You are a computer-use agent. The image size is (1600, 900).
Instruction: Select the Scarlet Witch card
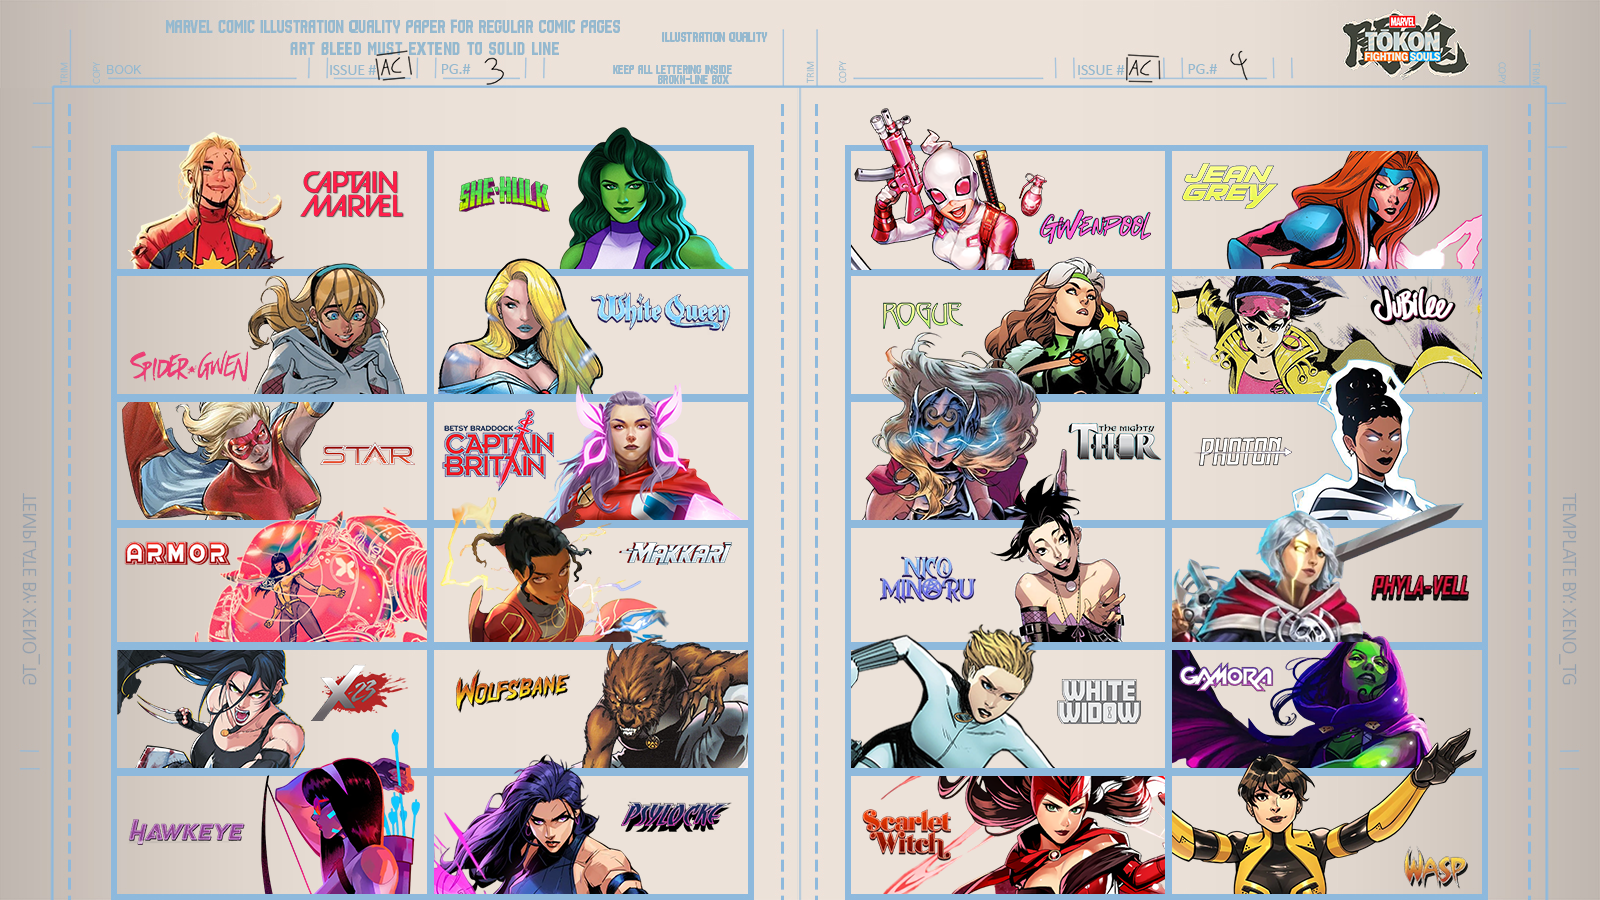(1008, 835)
